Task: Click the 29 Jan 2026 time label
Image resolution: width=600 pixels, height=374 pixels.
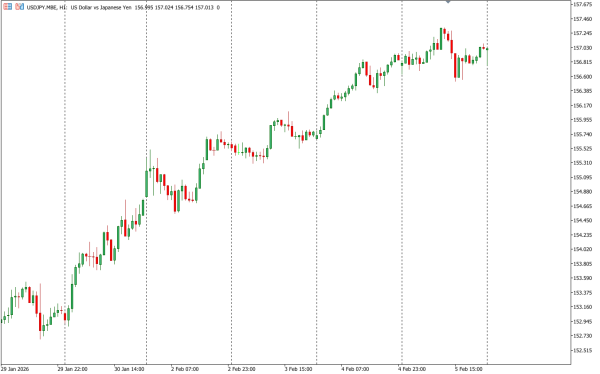Action: click(15, 369)
